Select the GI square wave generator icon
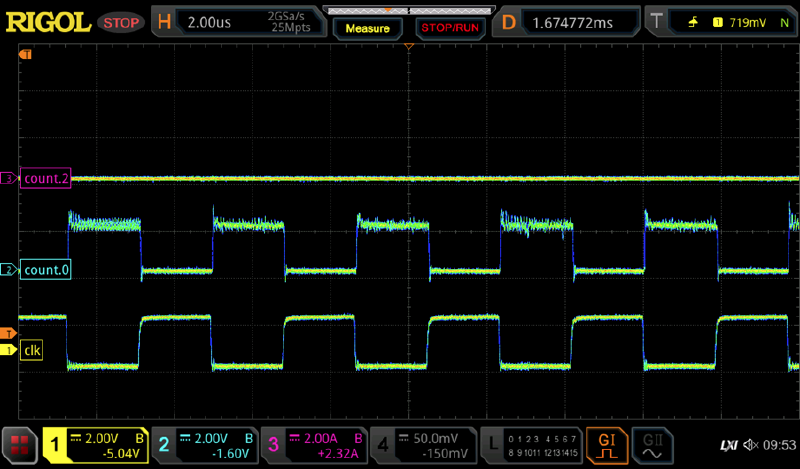Viewport: 800px width, 469px height. (607, 443)
